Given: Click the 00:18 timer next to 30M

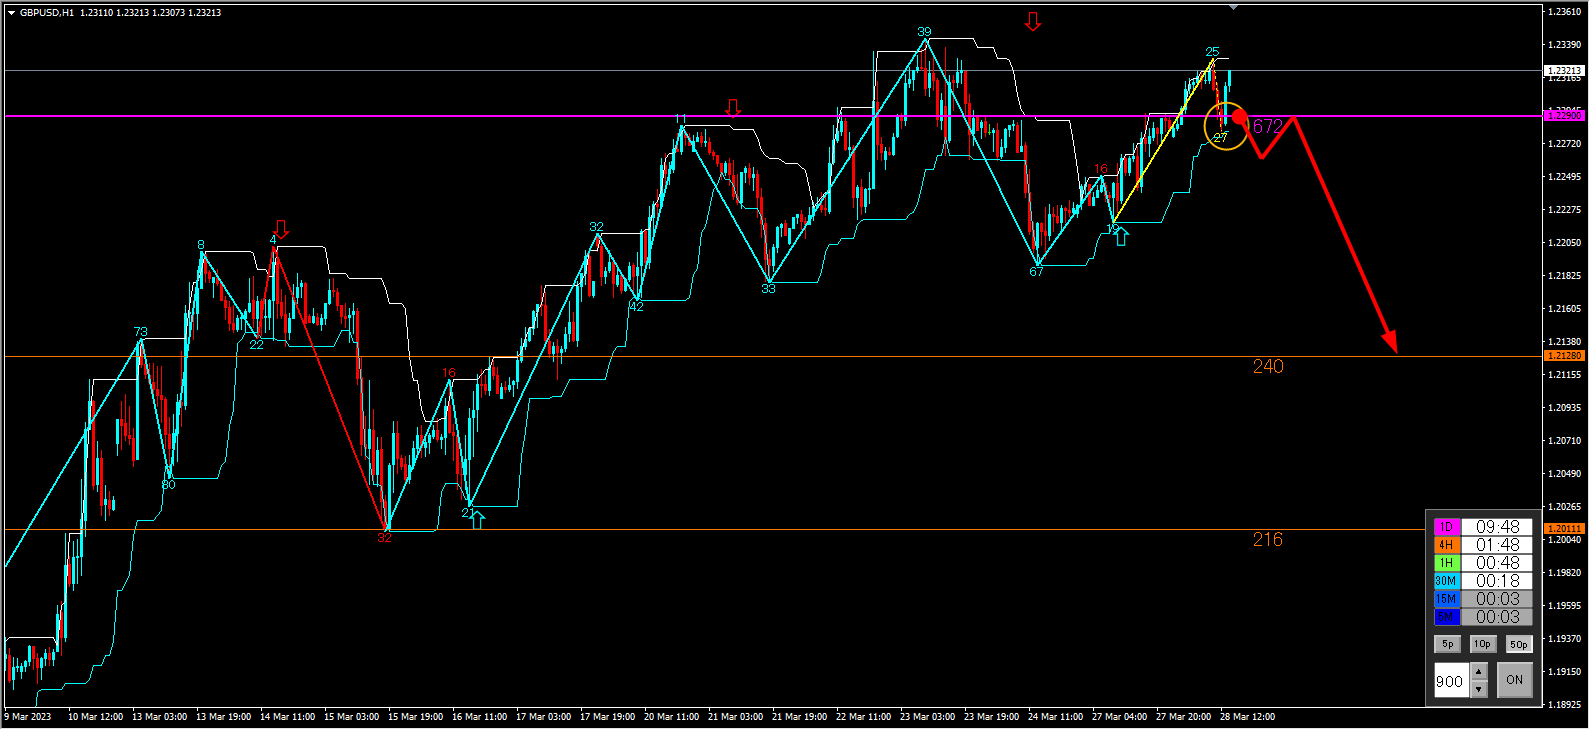Looking at the screenshot, I should pyautogui.click(x=1497, y=581).
